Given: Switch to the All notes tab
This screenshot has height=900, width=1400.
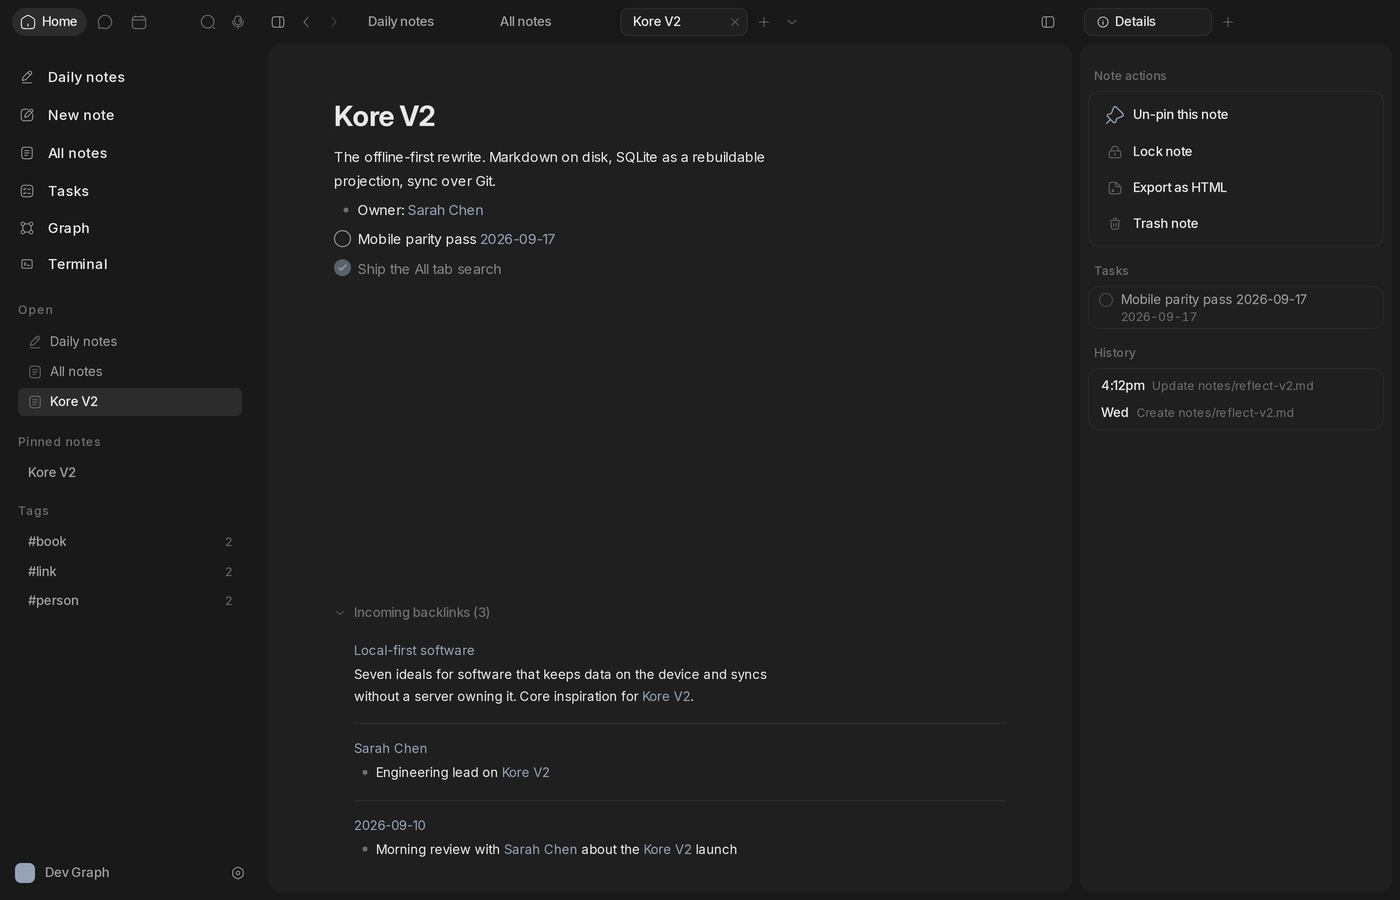Looking at the screenshot, I should pos(526,22).
